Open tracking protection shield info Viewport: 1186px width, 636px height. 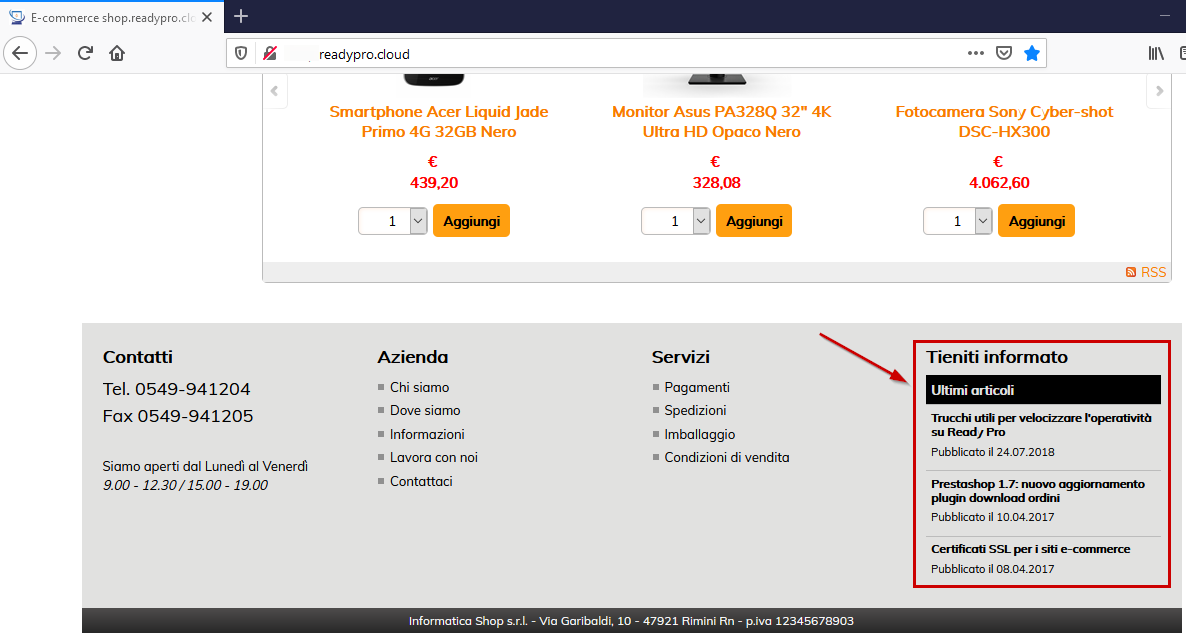pos(241,54)
